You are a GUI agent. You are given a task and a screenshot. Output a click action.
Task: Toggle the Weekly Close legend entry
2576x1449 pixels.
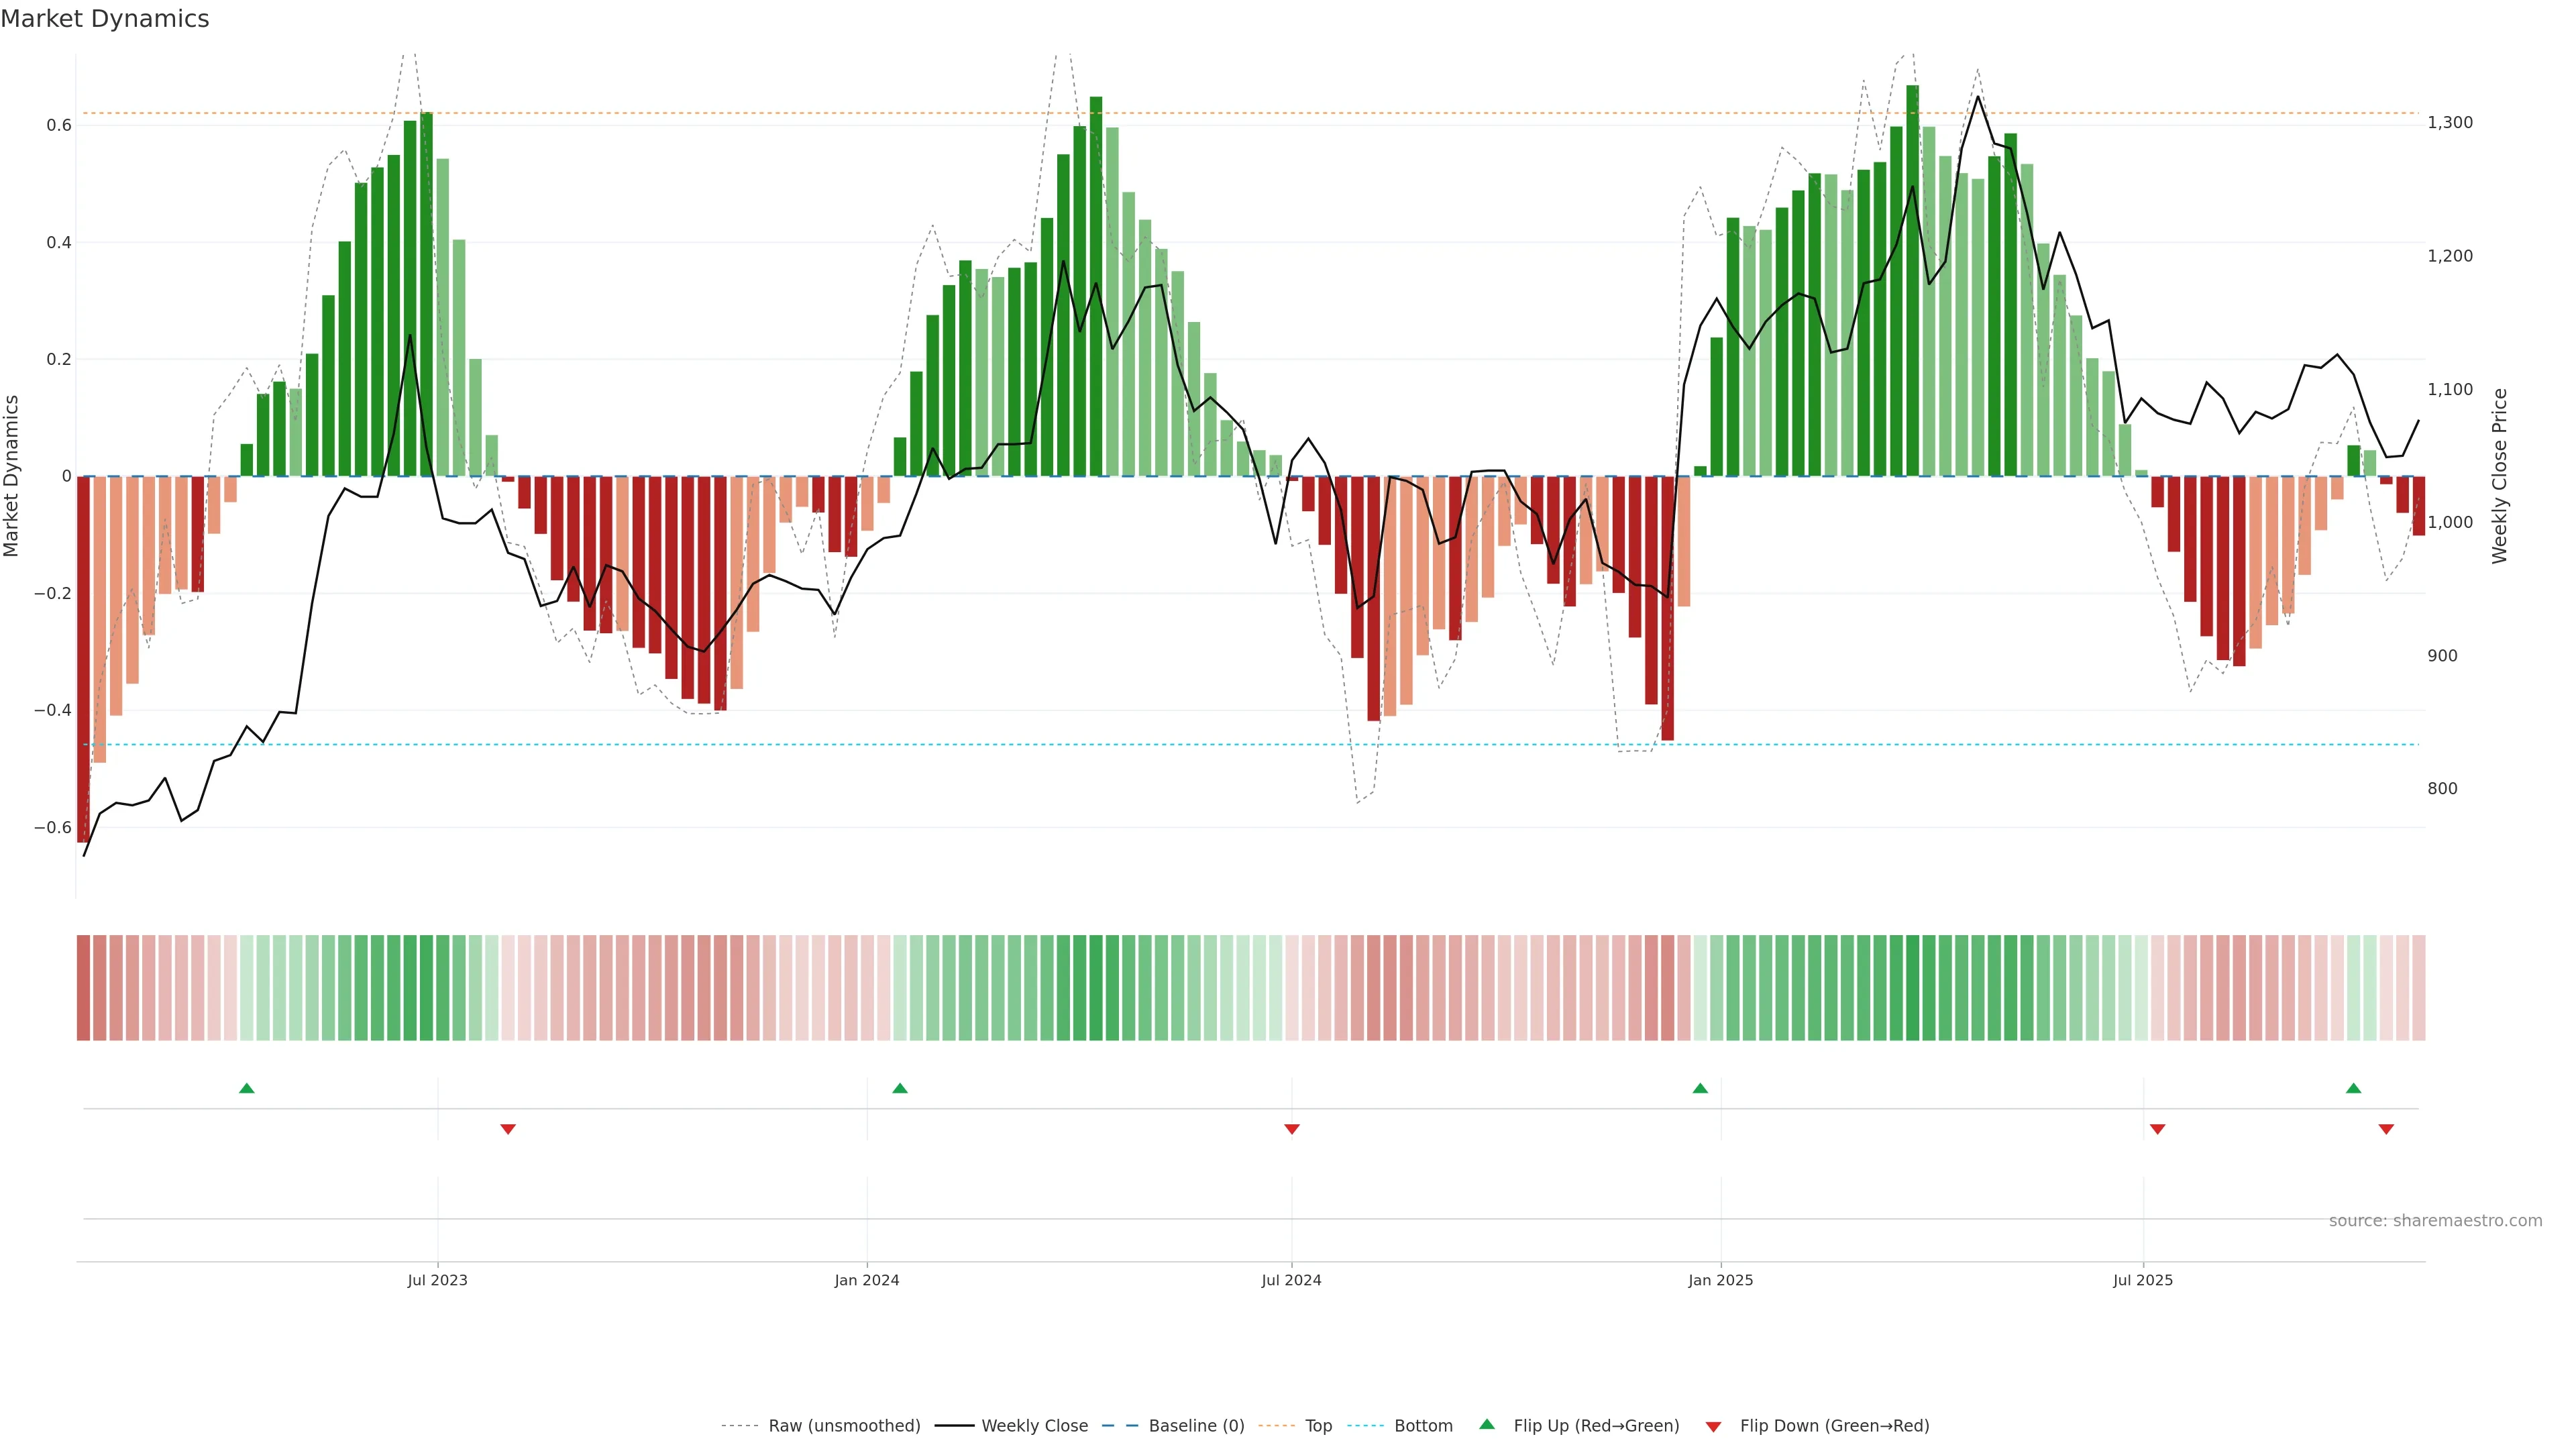(1034, 1426)
